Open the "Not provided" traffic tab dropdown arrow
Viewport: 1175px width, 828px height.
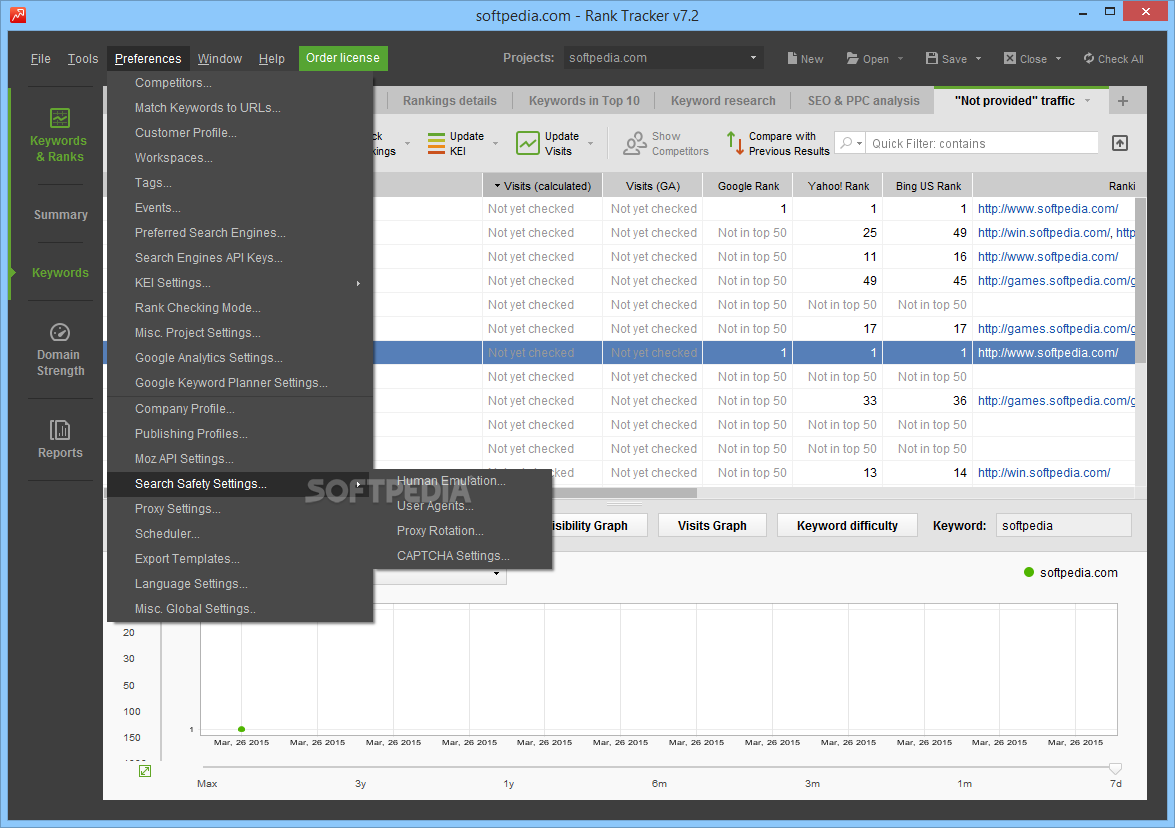pyautogui.click(x=1087, y=100)
